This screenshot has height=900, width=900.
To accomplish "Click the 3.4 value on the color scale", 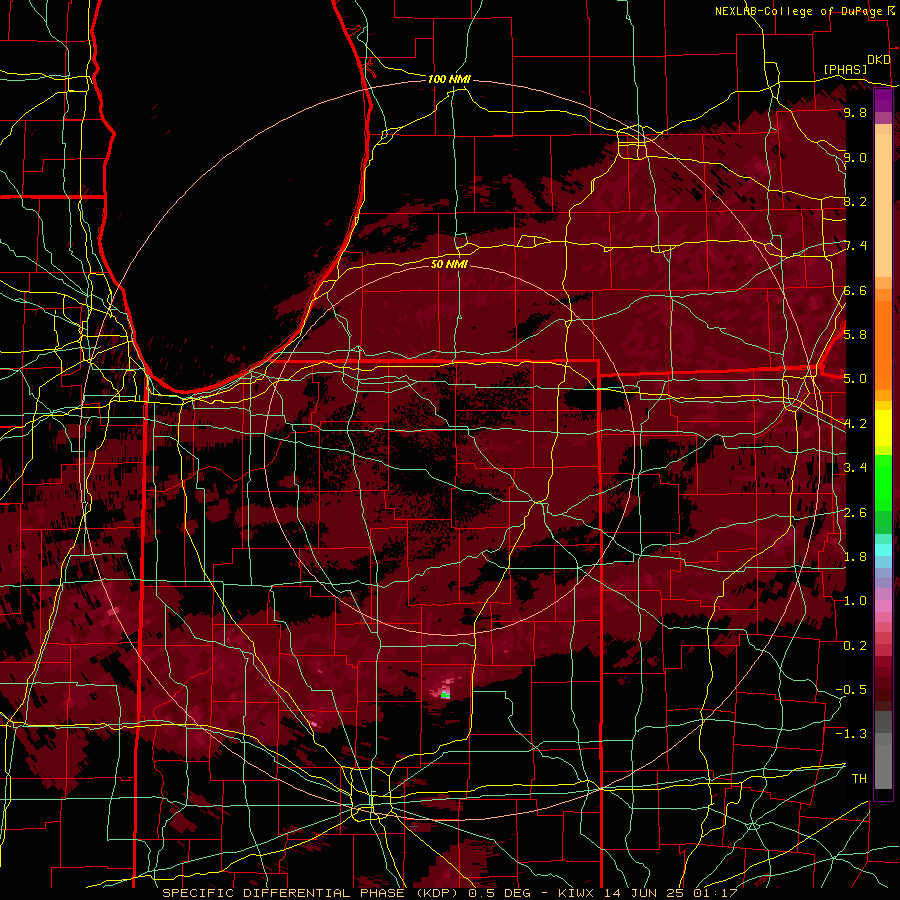I will 855,468.
